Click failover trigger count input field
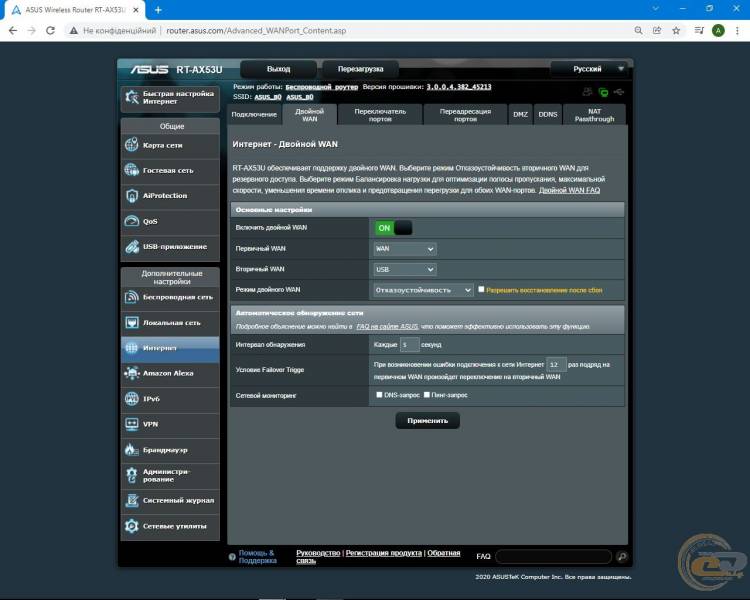The image size is (750, 600). click(556, 365)
